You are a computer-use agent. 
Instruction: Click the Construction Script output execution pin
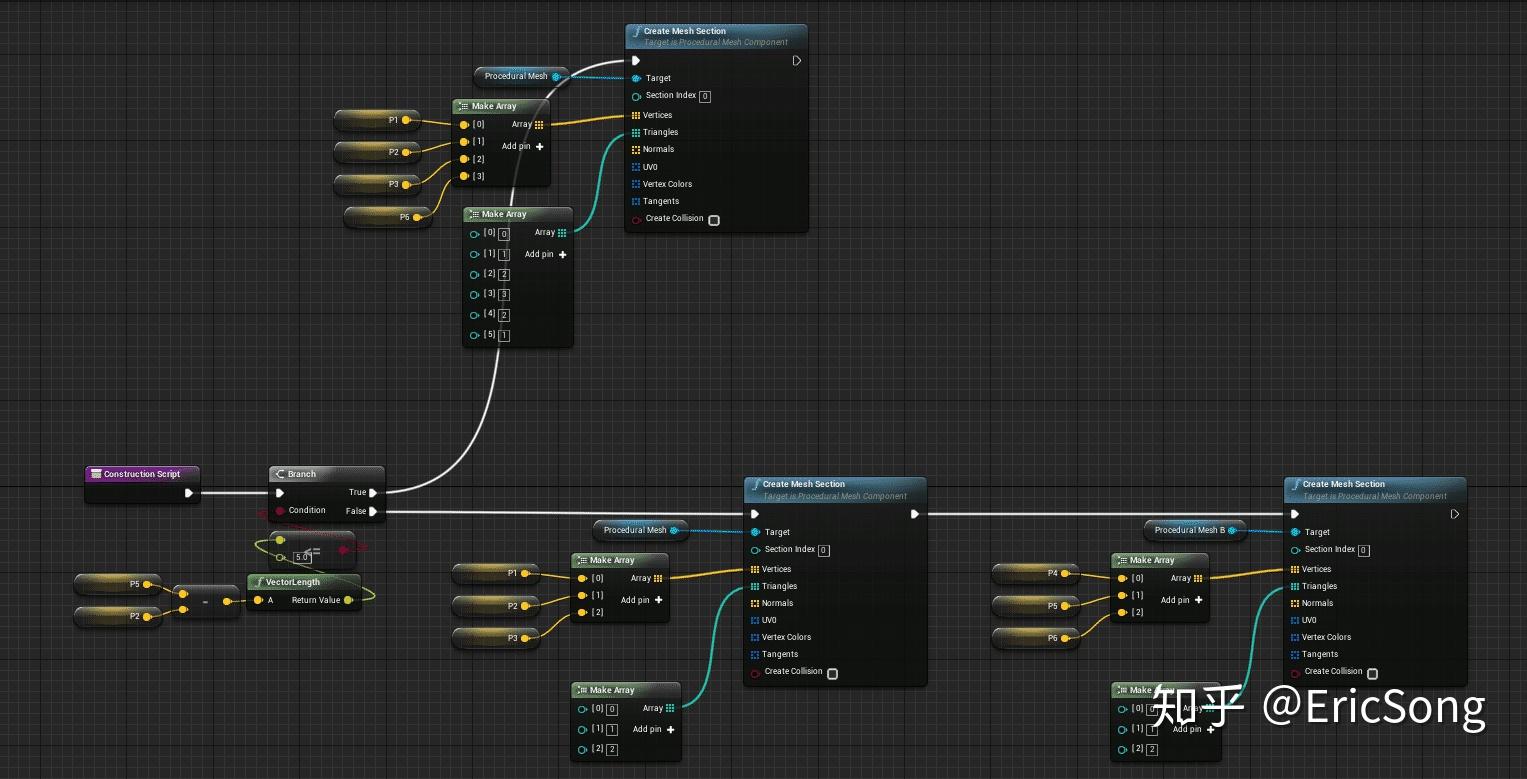point(190,492)
